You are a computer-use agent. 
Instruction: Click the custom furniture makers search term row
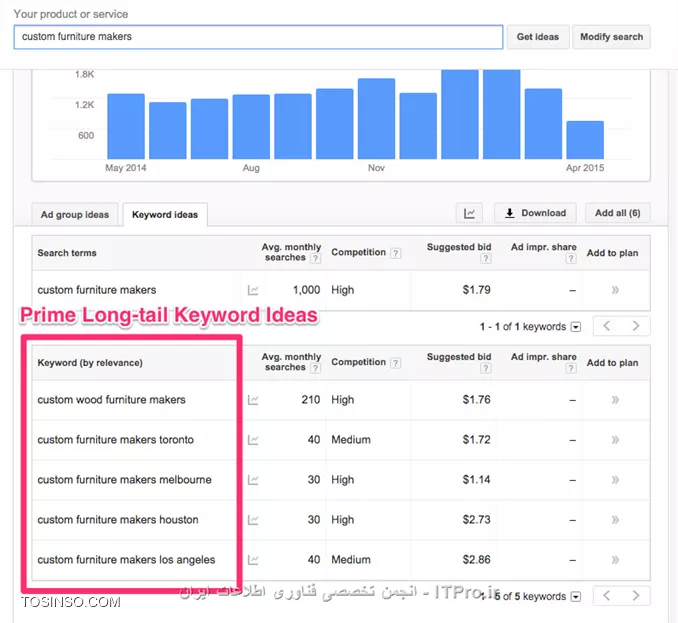pyautogui.click(x=341, y=290)
